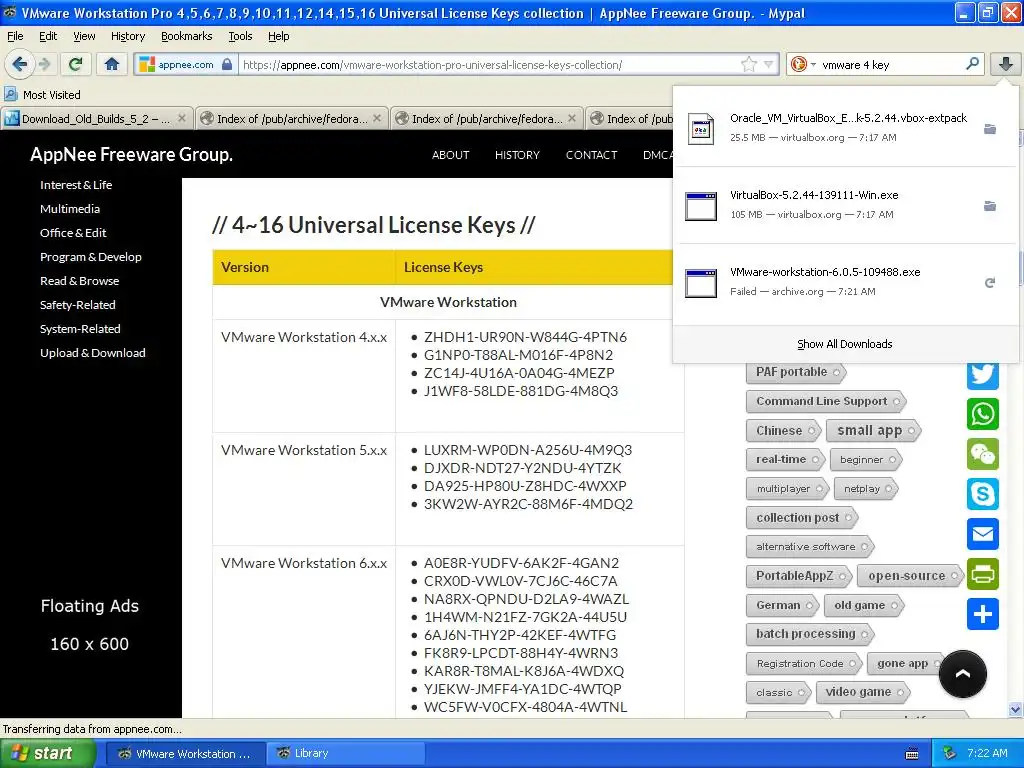The height and width of the screenshot is (768, 1024).
Task: Open the Help menu
Action: 278,36
